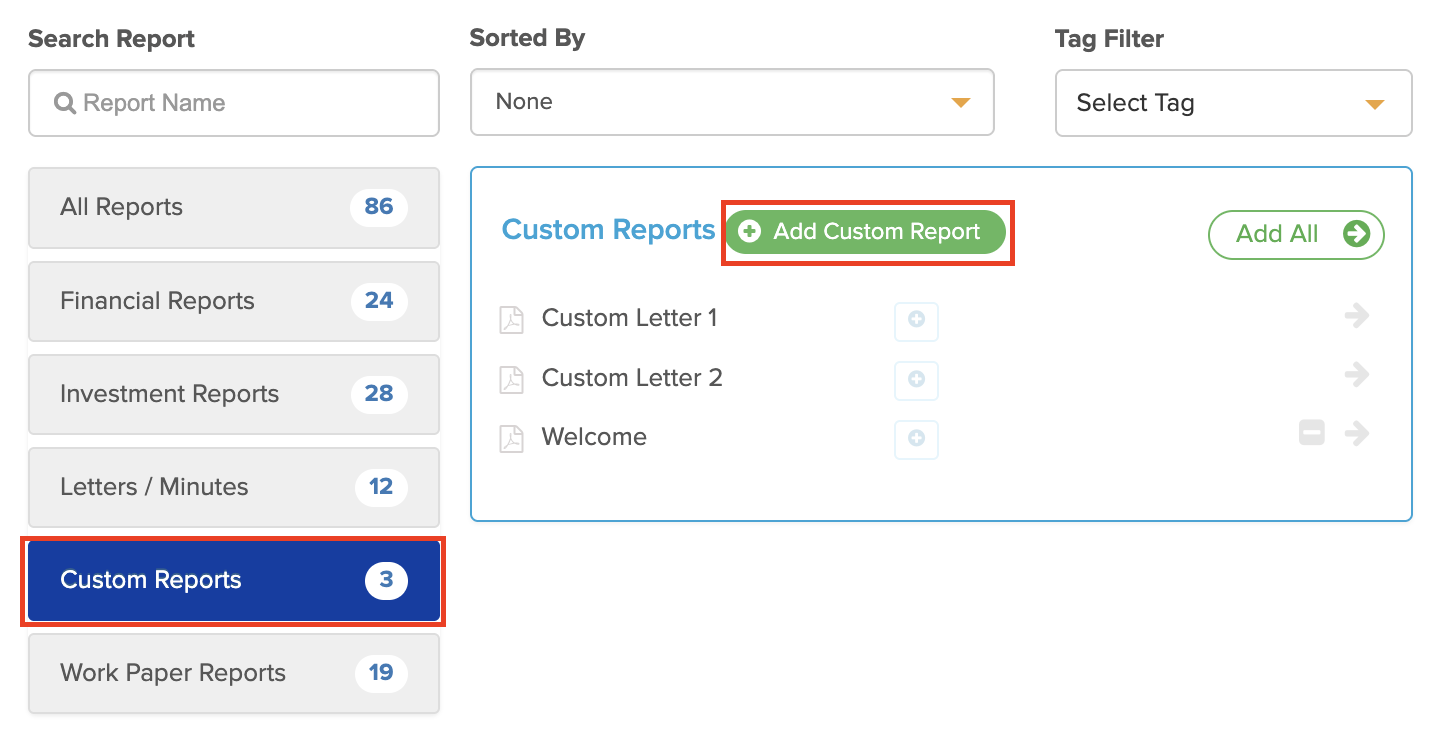Click the plus icon for Welcome
The image size is (1432, 738).
916,439
